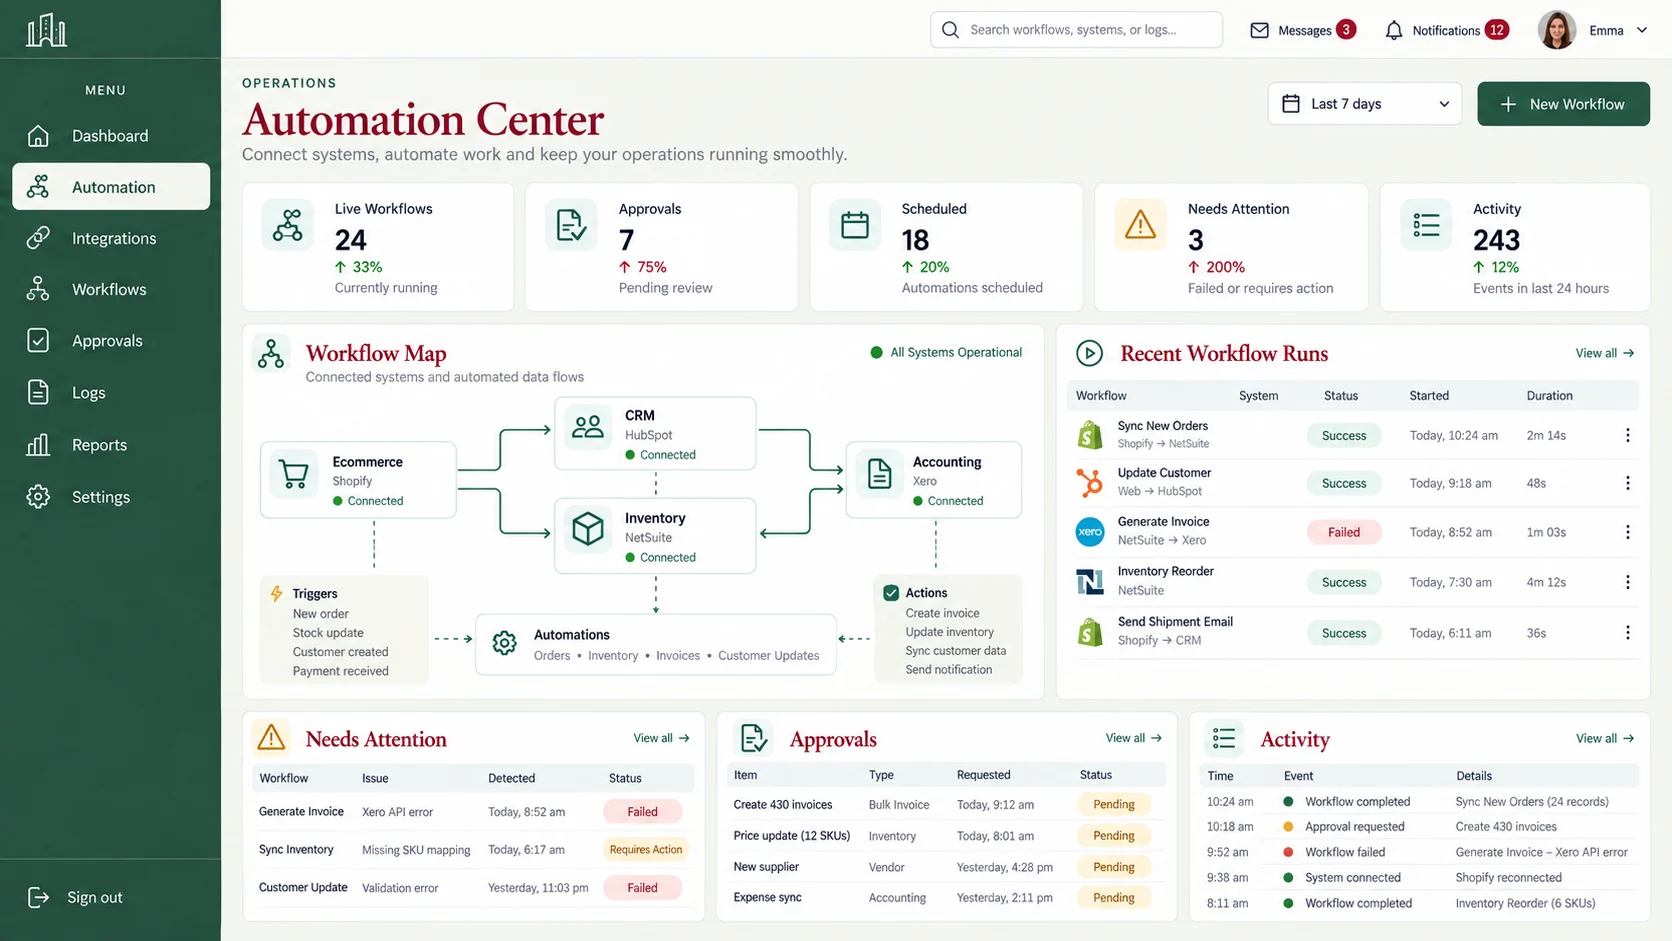This screenshot has height=941, width=1672.
Task: Click the search workflows input field
Action: (1076, 30)
